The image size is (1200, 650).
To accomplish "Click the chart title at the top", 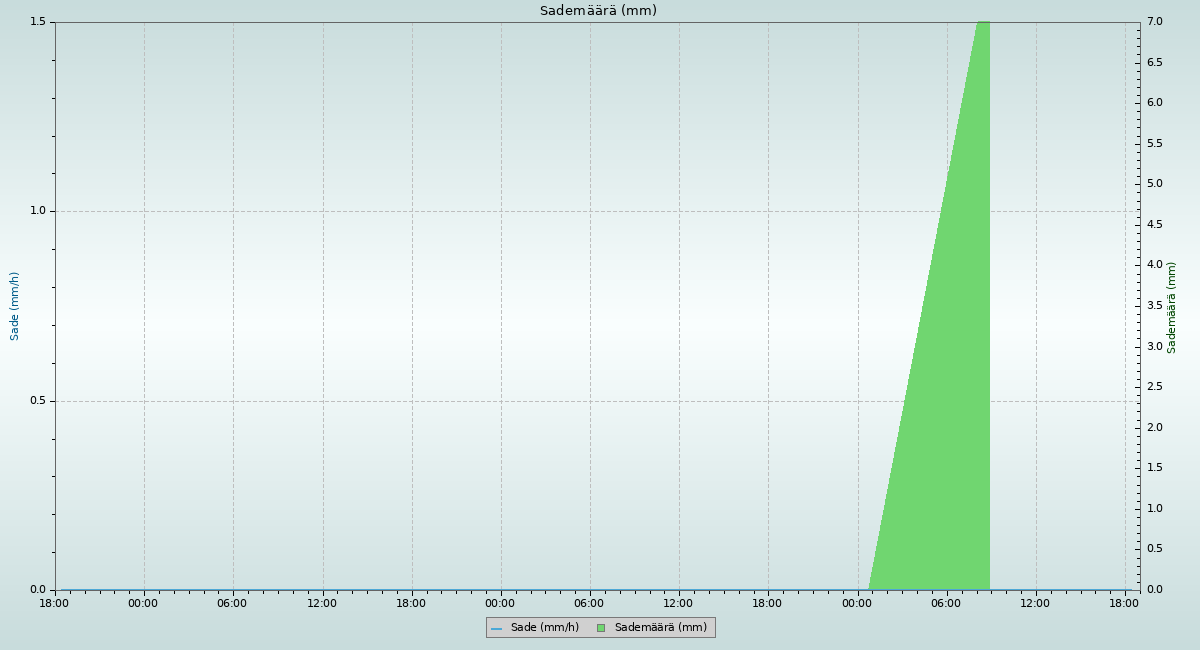I will click(x=598, y=11).
